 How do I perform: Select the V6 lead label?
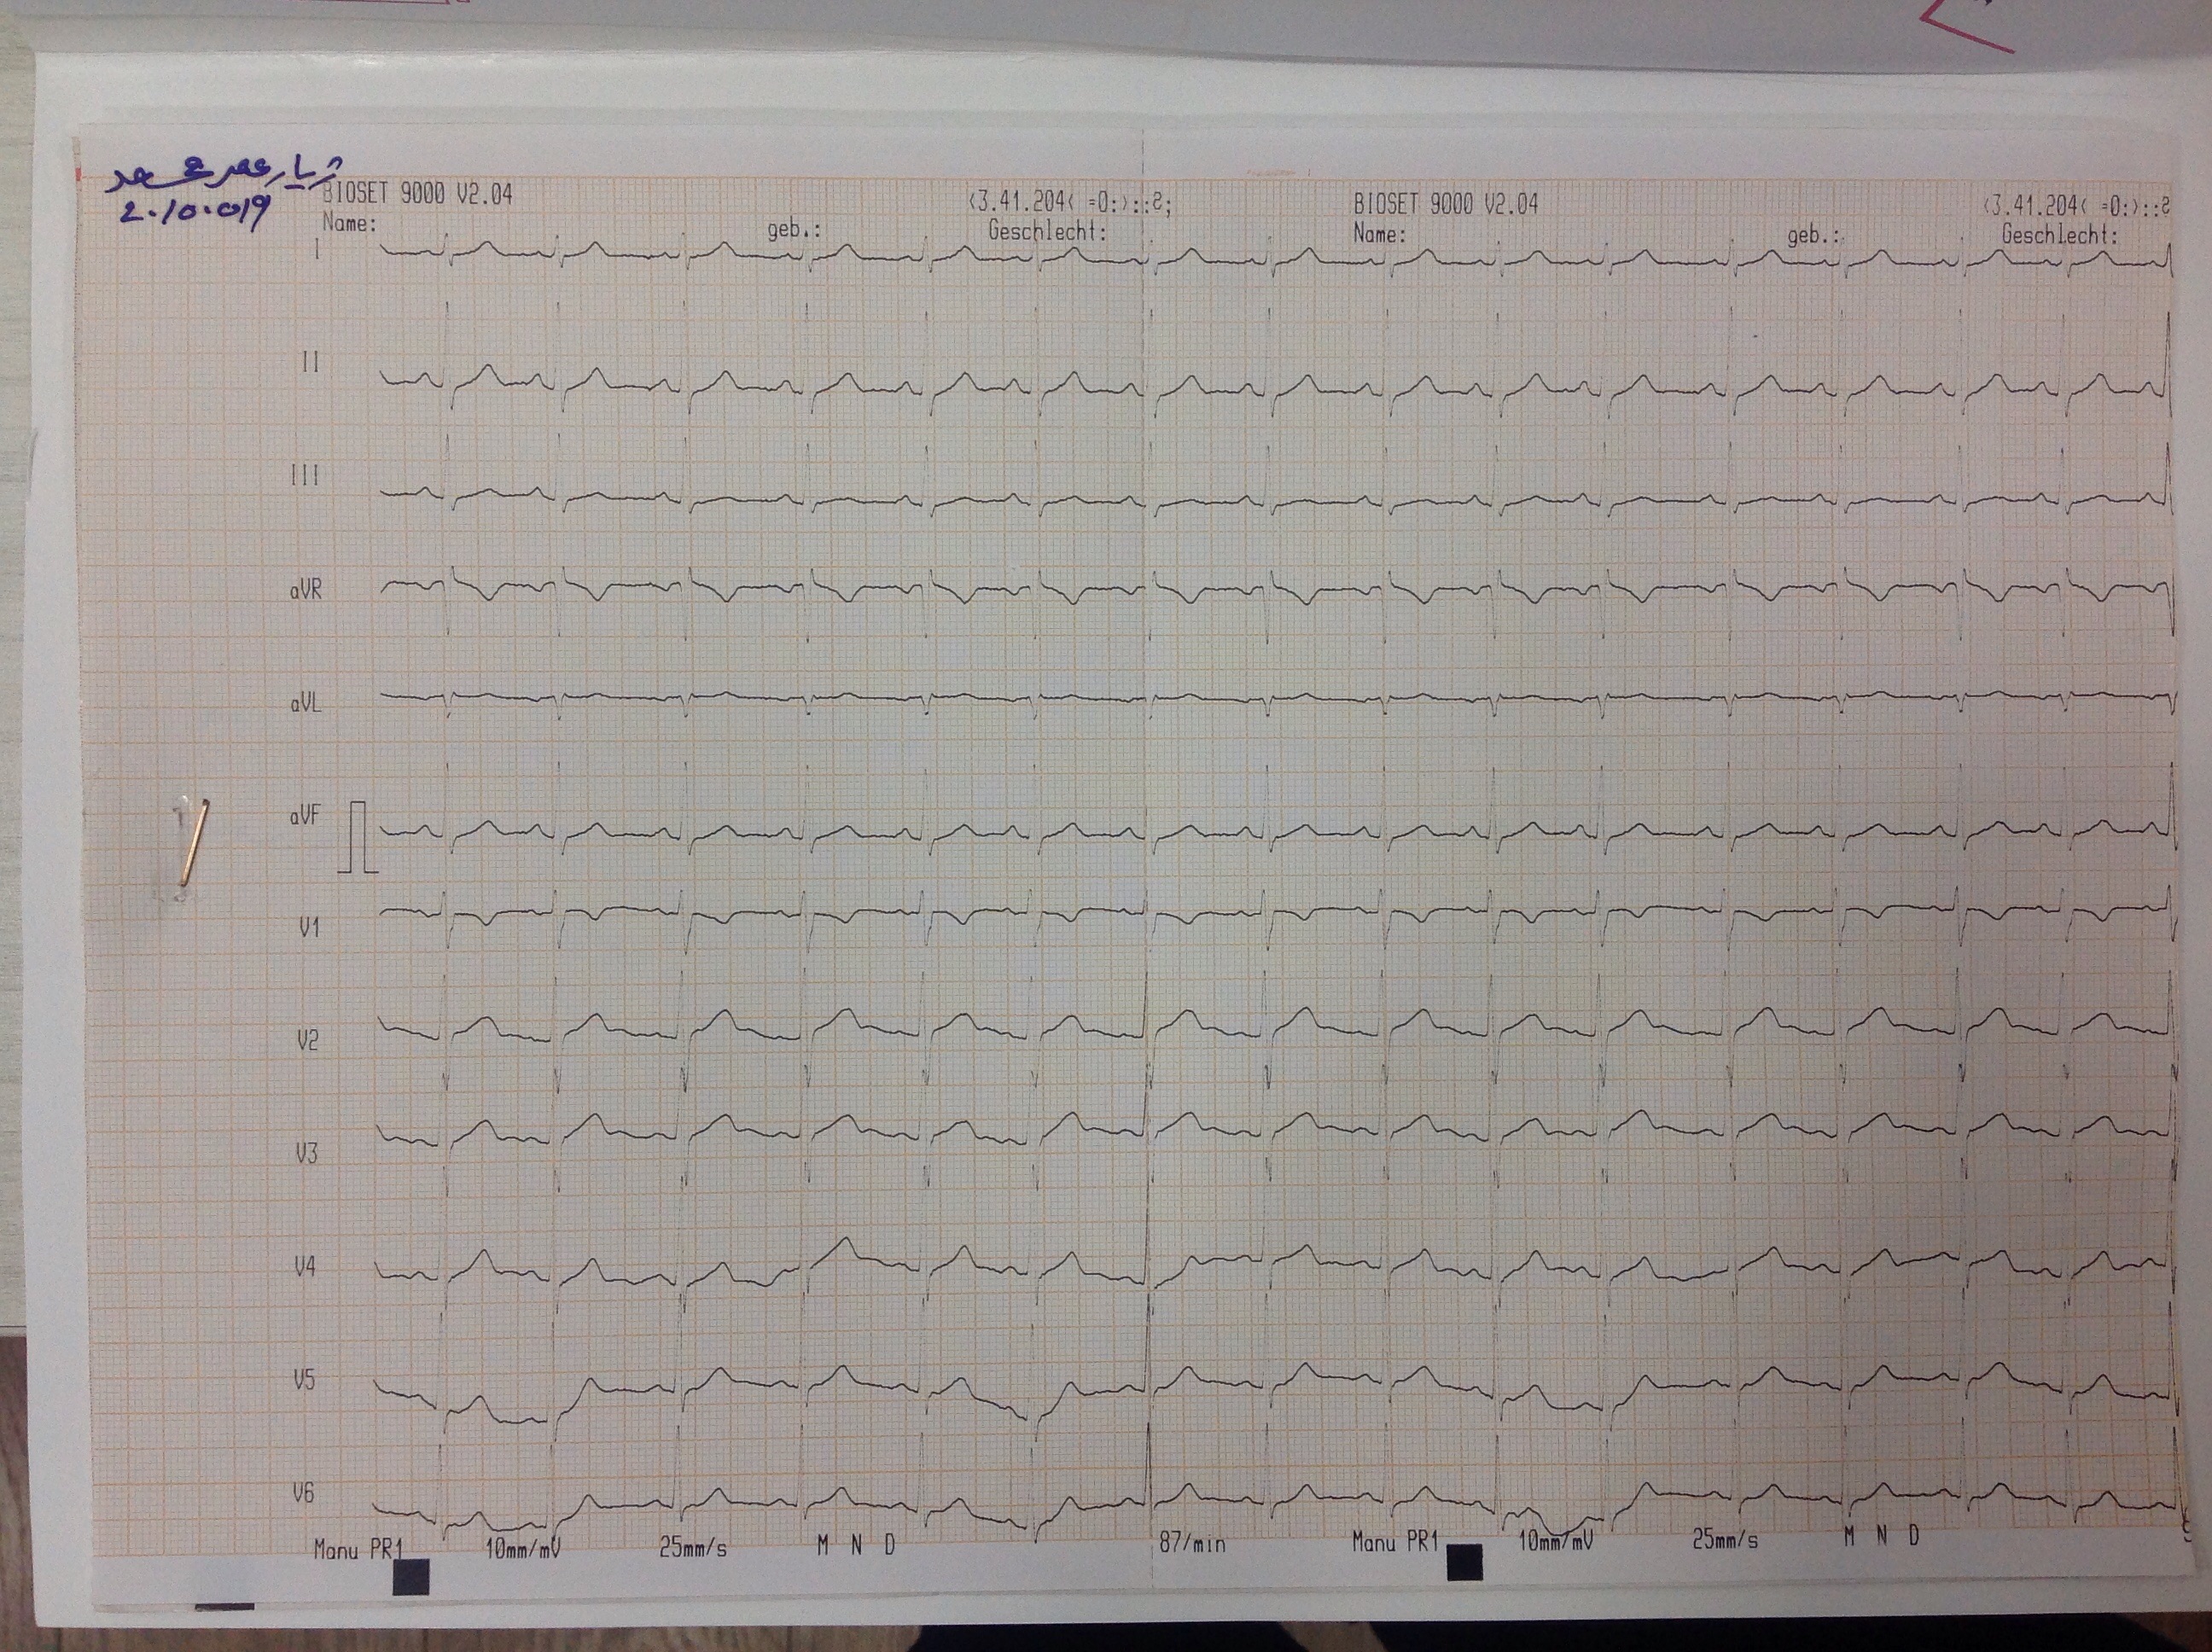[x=303, y=1493]
